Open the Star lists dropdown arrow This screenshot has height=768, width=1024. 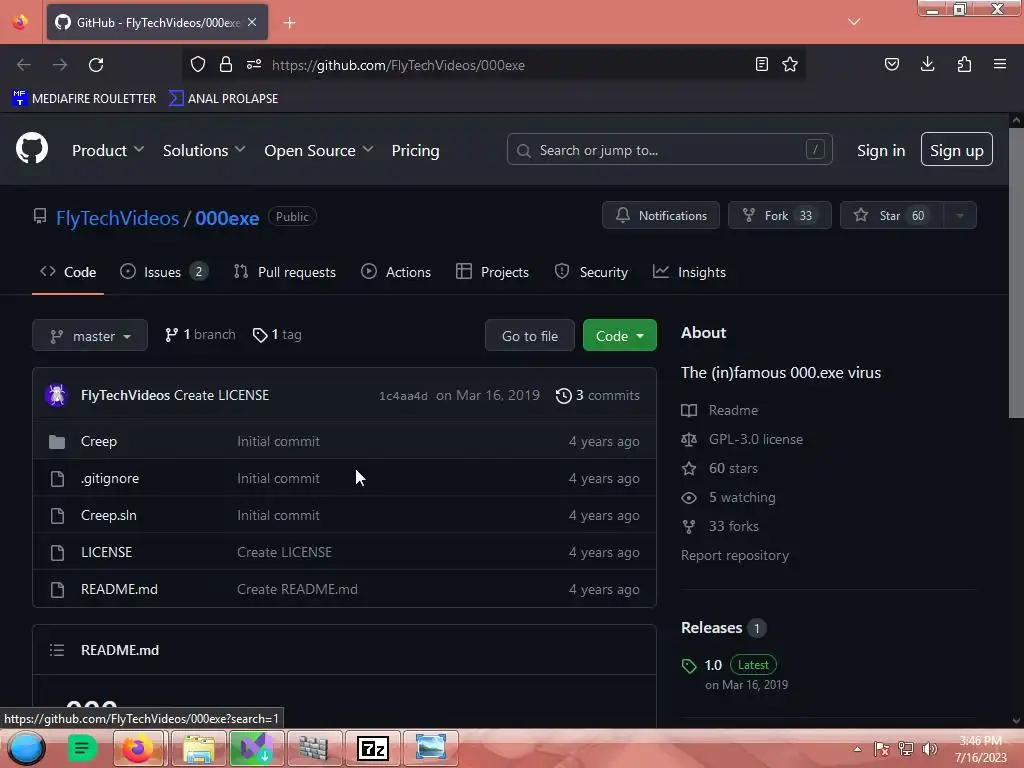pyautogui.click(x=959, y=216)
